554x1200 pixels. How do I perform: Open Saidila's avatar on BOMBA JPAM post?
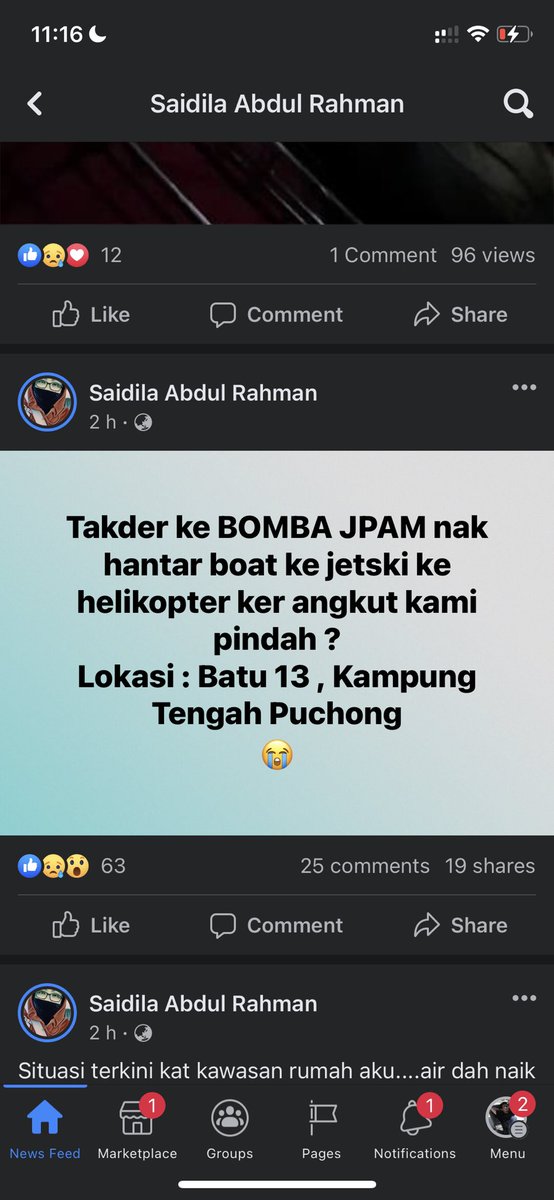[47, 402]
